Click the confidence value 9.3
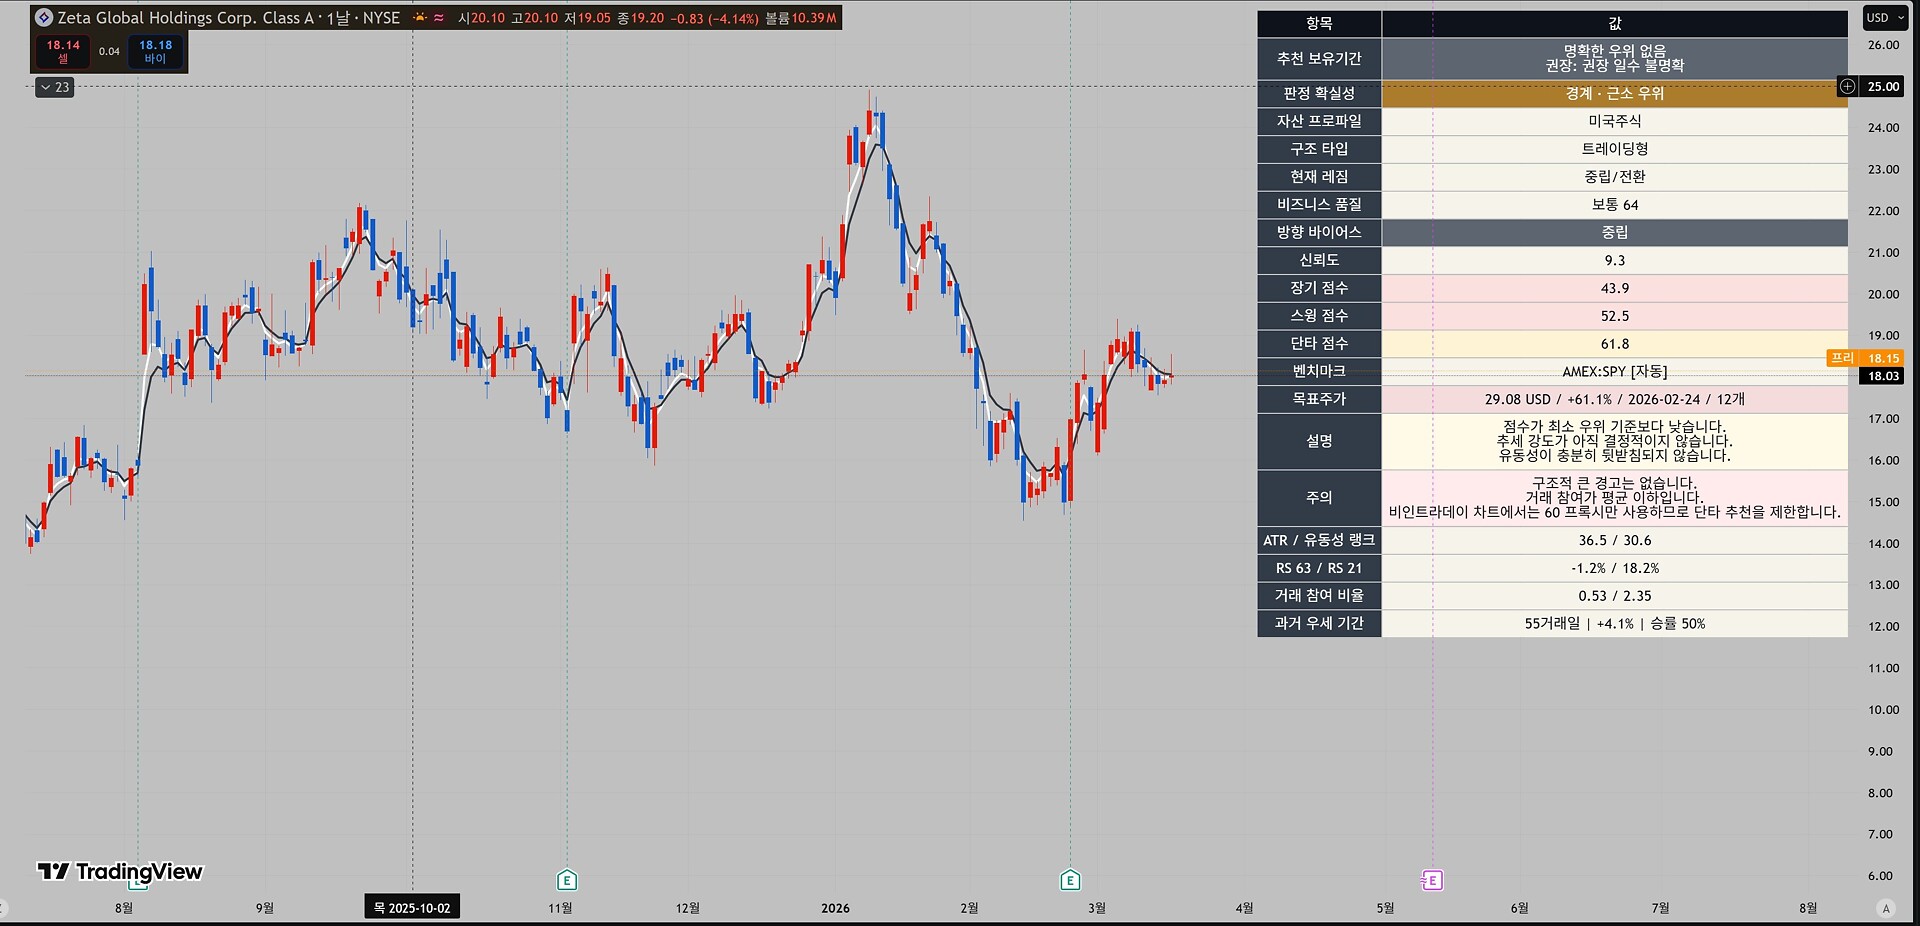This screenshot has width=1920, height=926. 1615,260
